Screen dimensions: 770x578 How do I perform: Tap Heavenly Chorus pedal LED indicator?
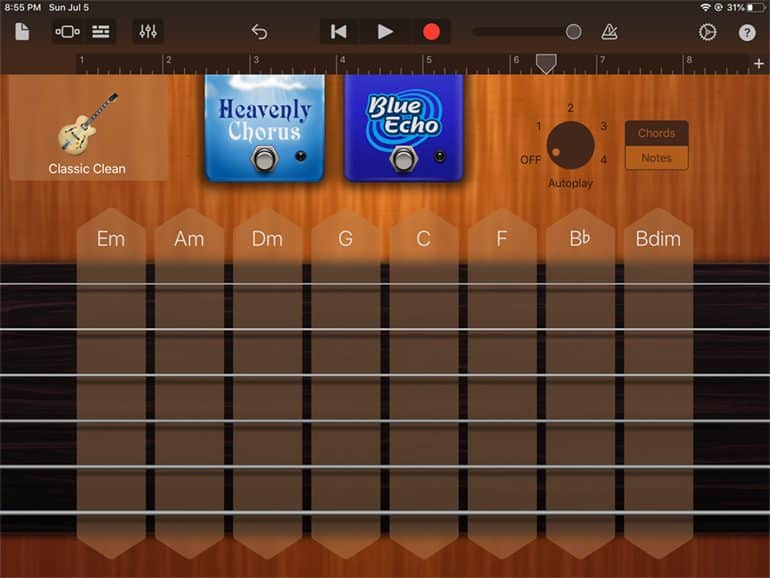point(300,156)
